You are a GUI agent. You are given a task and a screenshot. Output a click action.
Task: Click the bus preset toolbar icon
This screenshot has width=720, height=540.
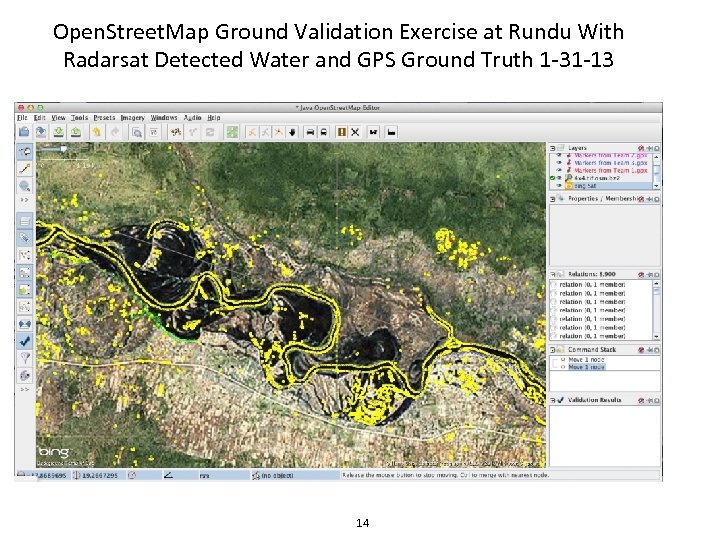[323, 132]
